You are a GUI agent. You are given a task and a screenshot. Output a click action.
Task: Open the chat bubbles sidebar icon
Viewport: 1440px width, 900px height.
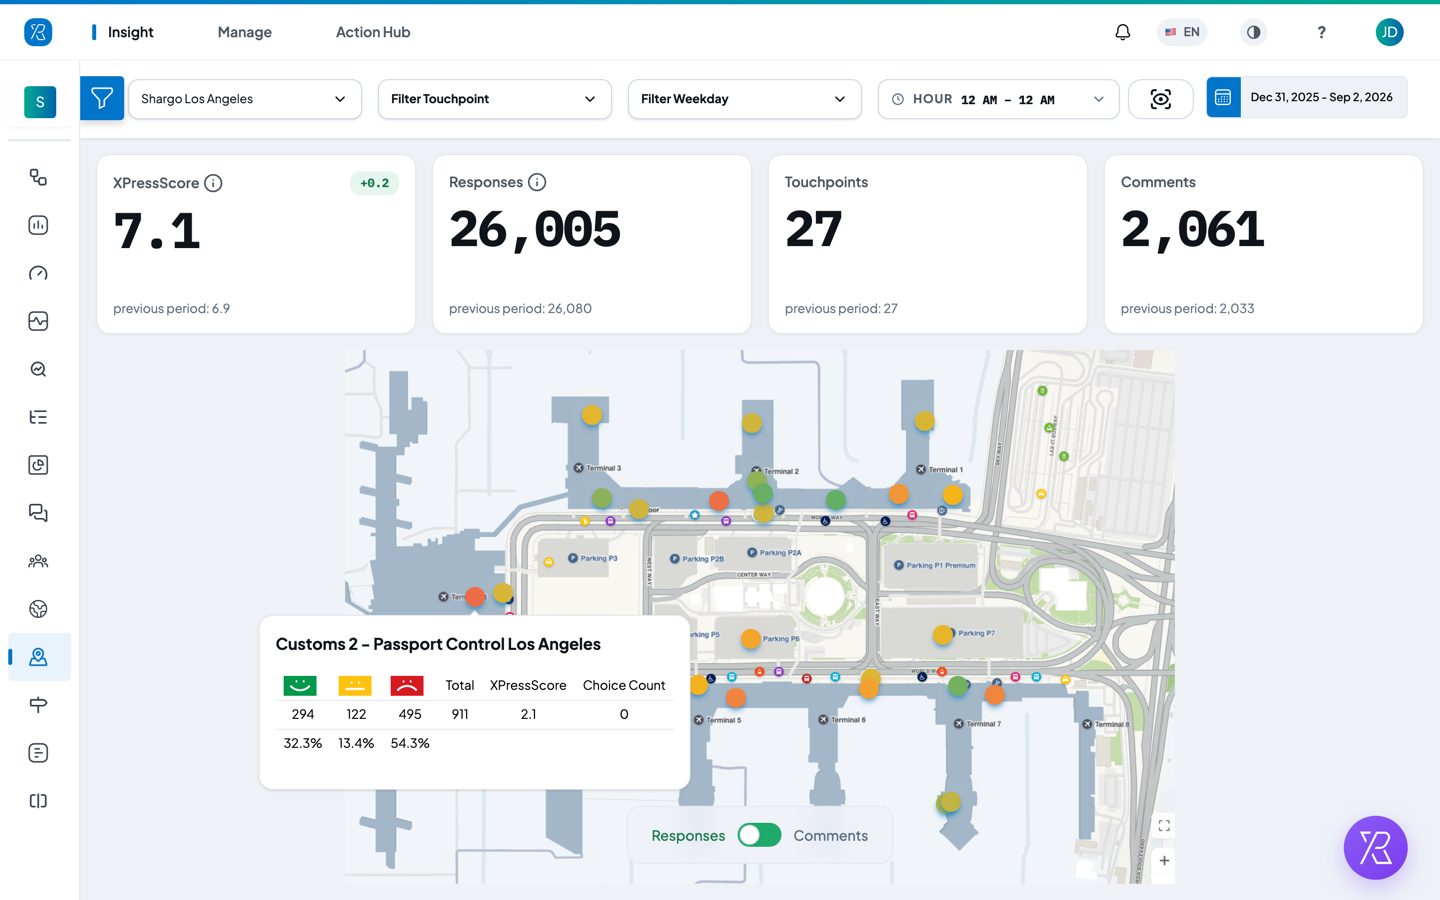tap(38, 513)
